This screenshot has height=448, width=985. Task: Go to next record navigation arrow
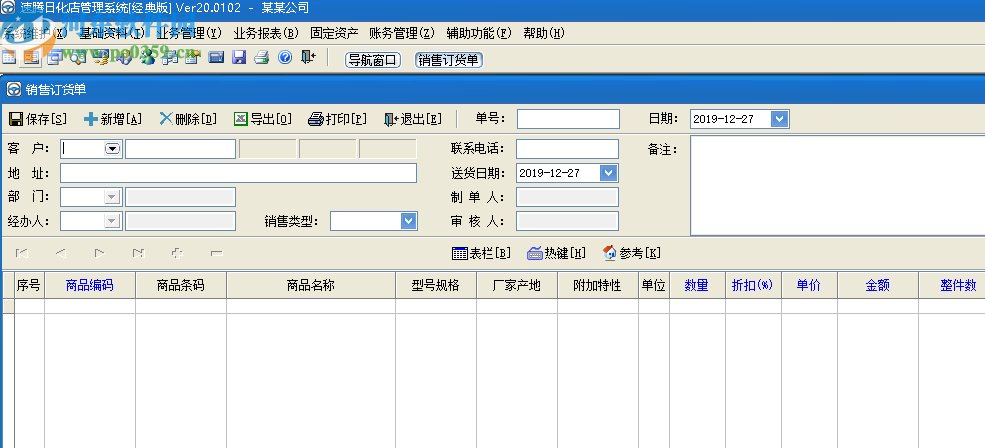click(99, 253)
